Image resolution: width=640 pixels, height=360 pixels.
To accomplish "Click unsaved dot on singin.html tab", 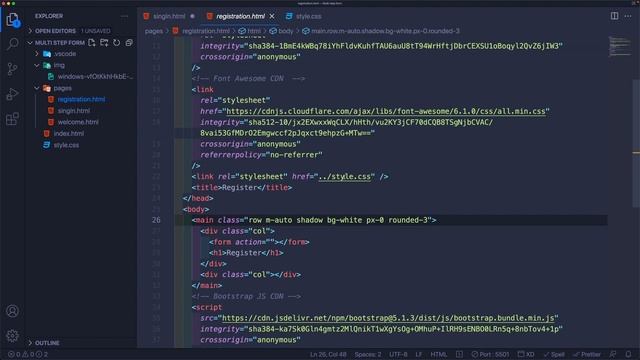I will point(192,16).
